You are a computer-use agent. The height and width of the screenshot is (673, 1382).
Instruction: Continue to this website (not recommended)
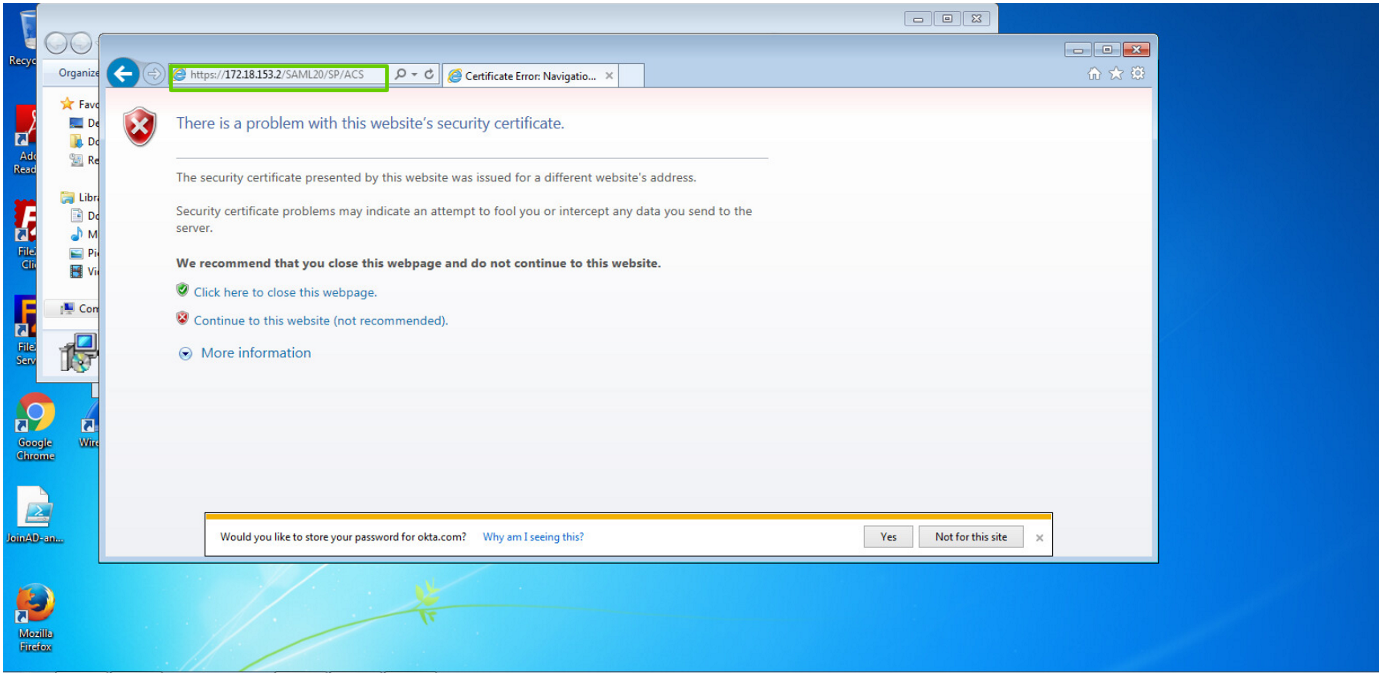tap(321, 321)
